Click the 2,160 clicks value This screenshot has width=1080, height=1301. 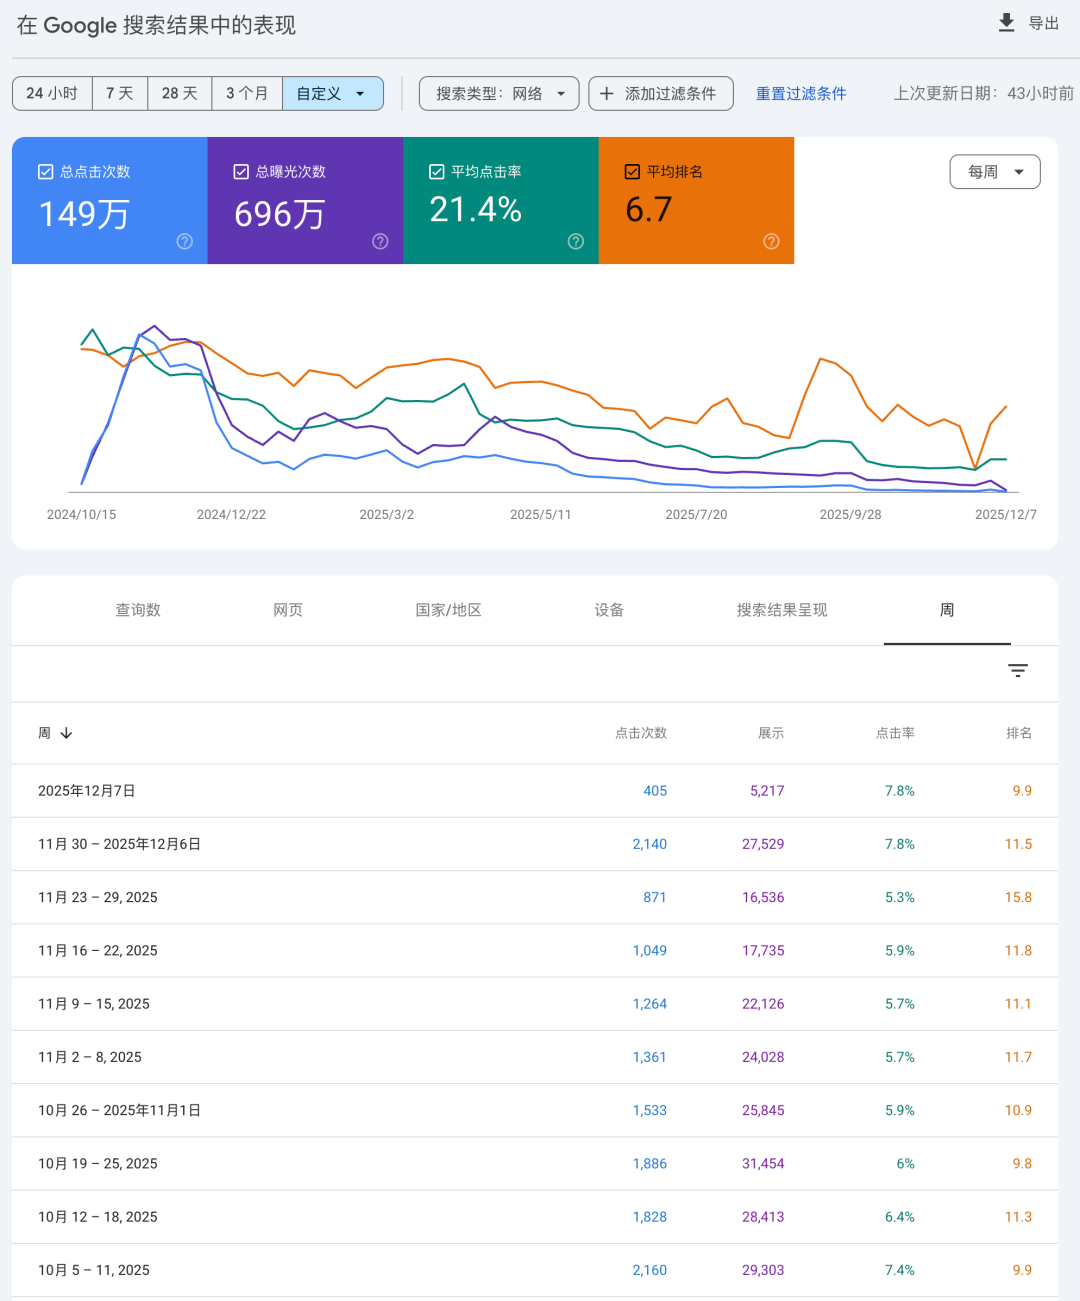pos(650,1270)
